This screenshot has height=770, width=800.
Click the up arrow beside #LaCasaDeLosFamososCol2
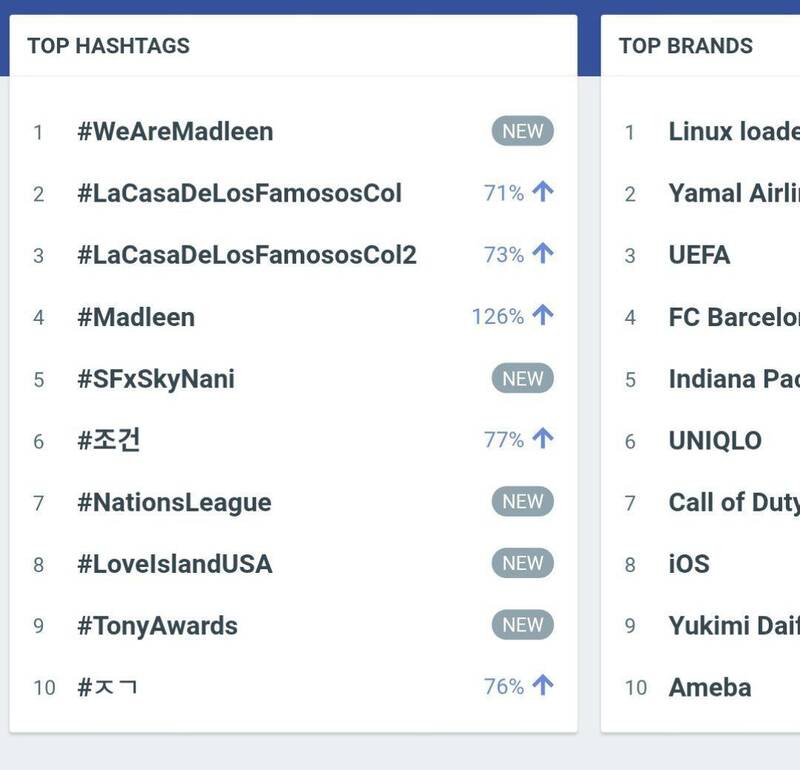point(543,254)
